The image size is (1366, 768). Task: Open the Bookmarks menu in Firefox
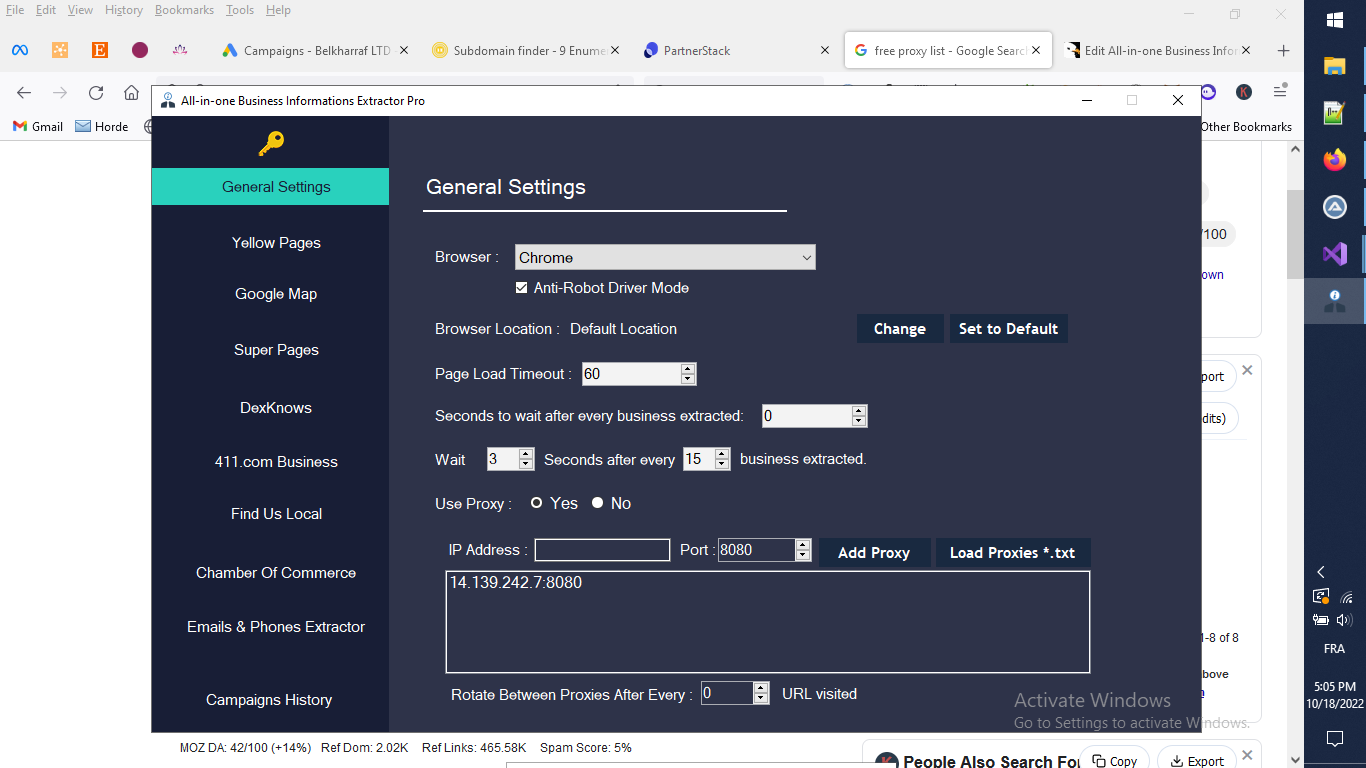click(x=184, y=10)
